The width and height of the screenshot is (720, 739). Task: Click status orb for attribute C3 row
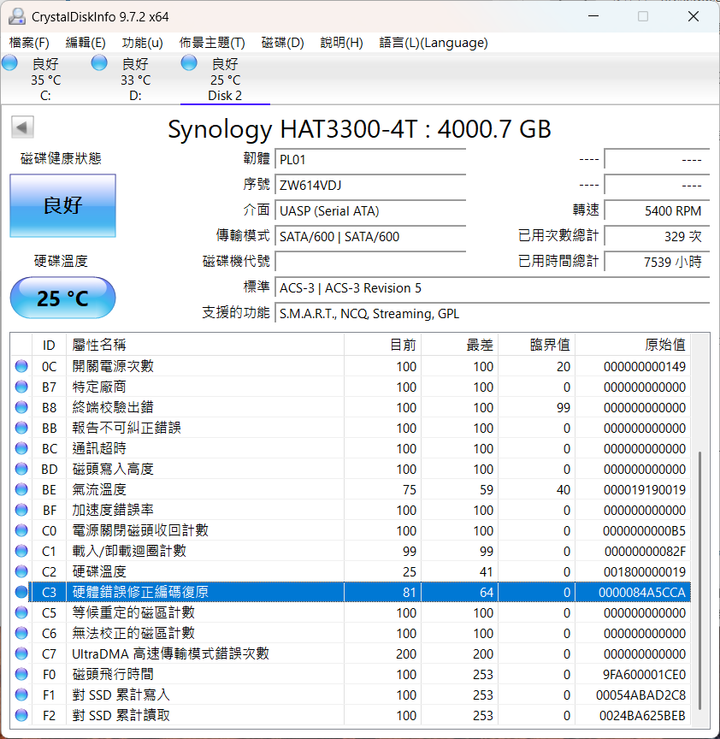tap(22, 592)
